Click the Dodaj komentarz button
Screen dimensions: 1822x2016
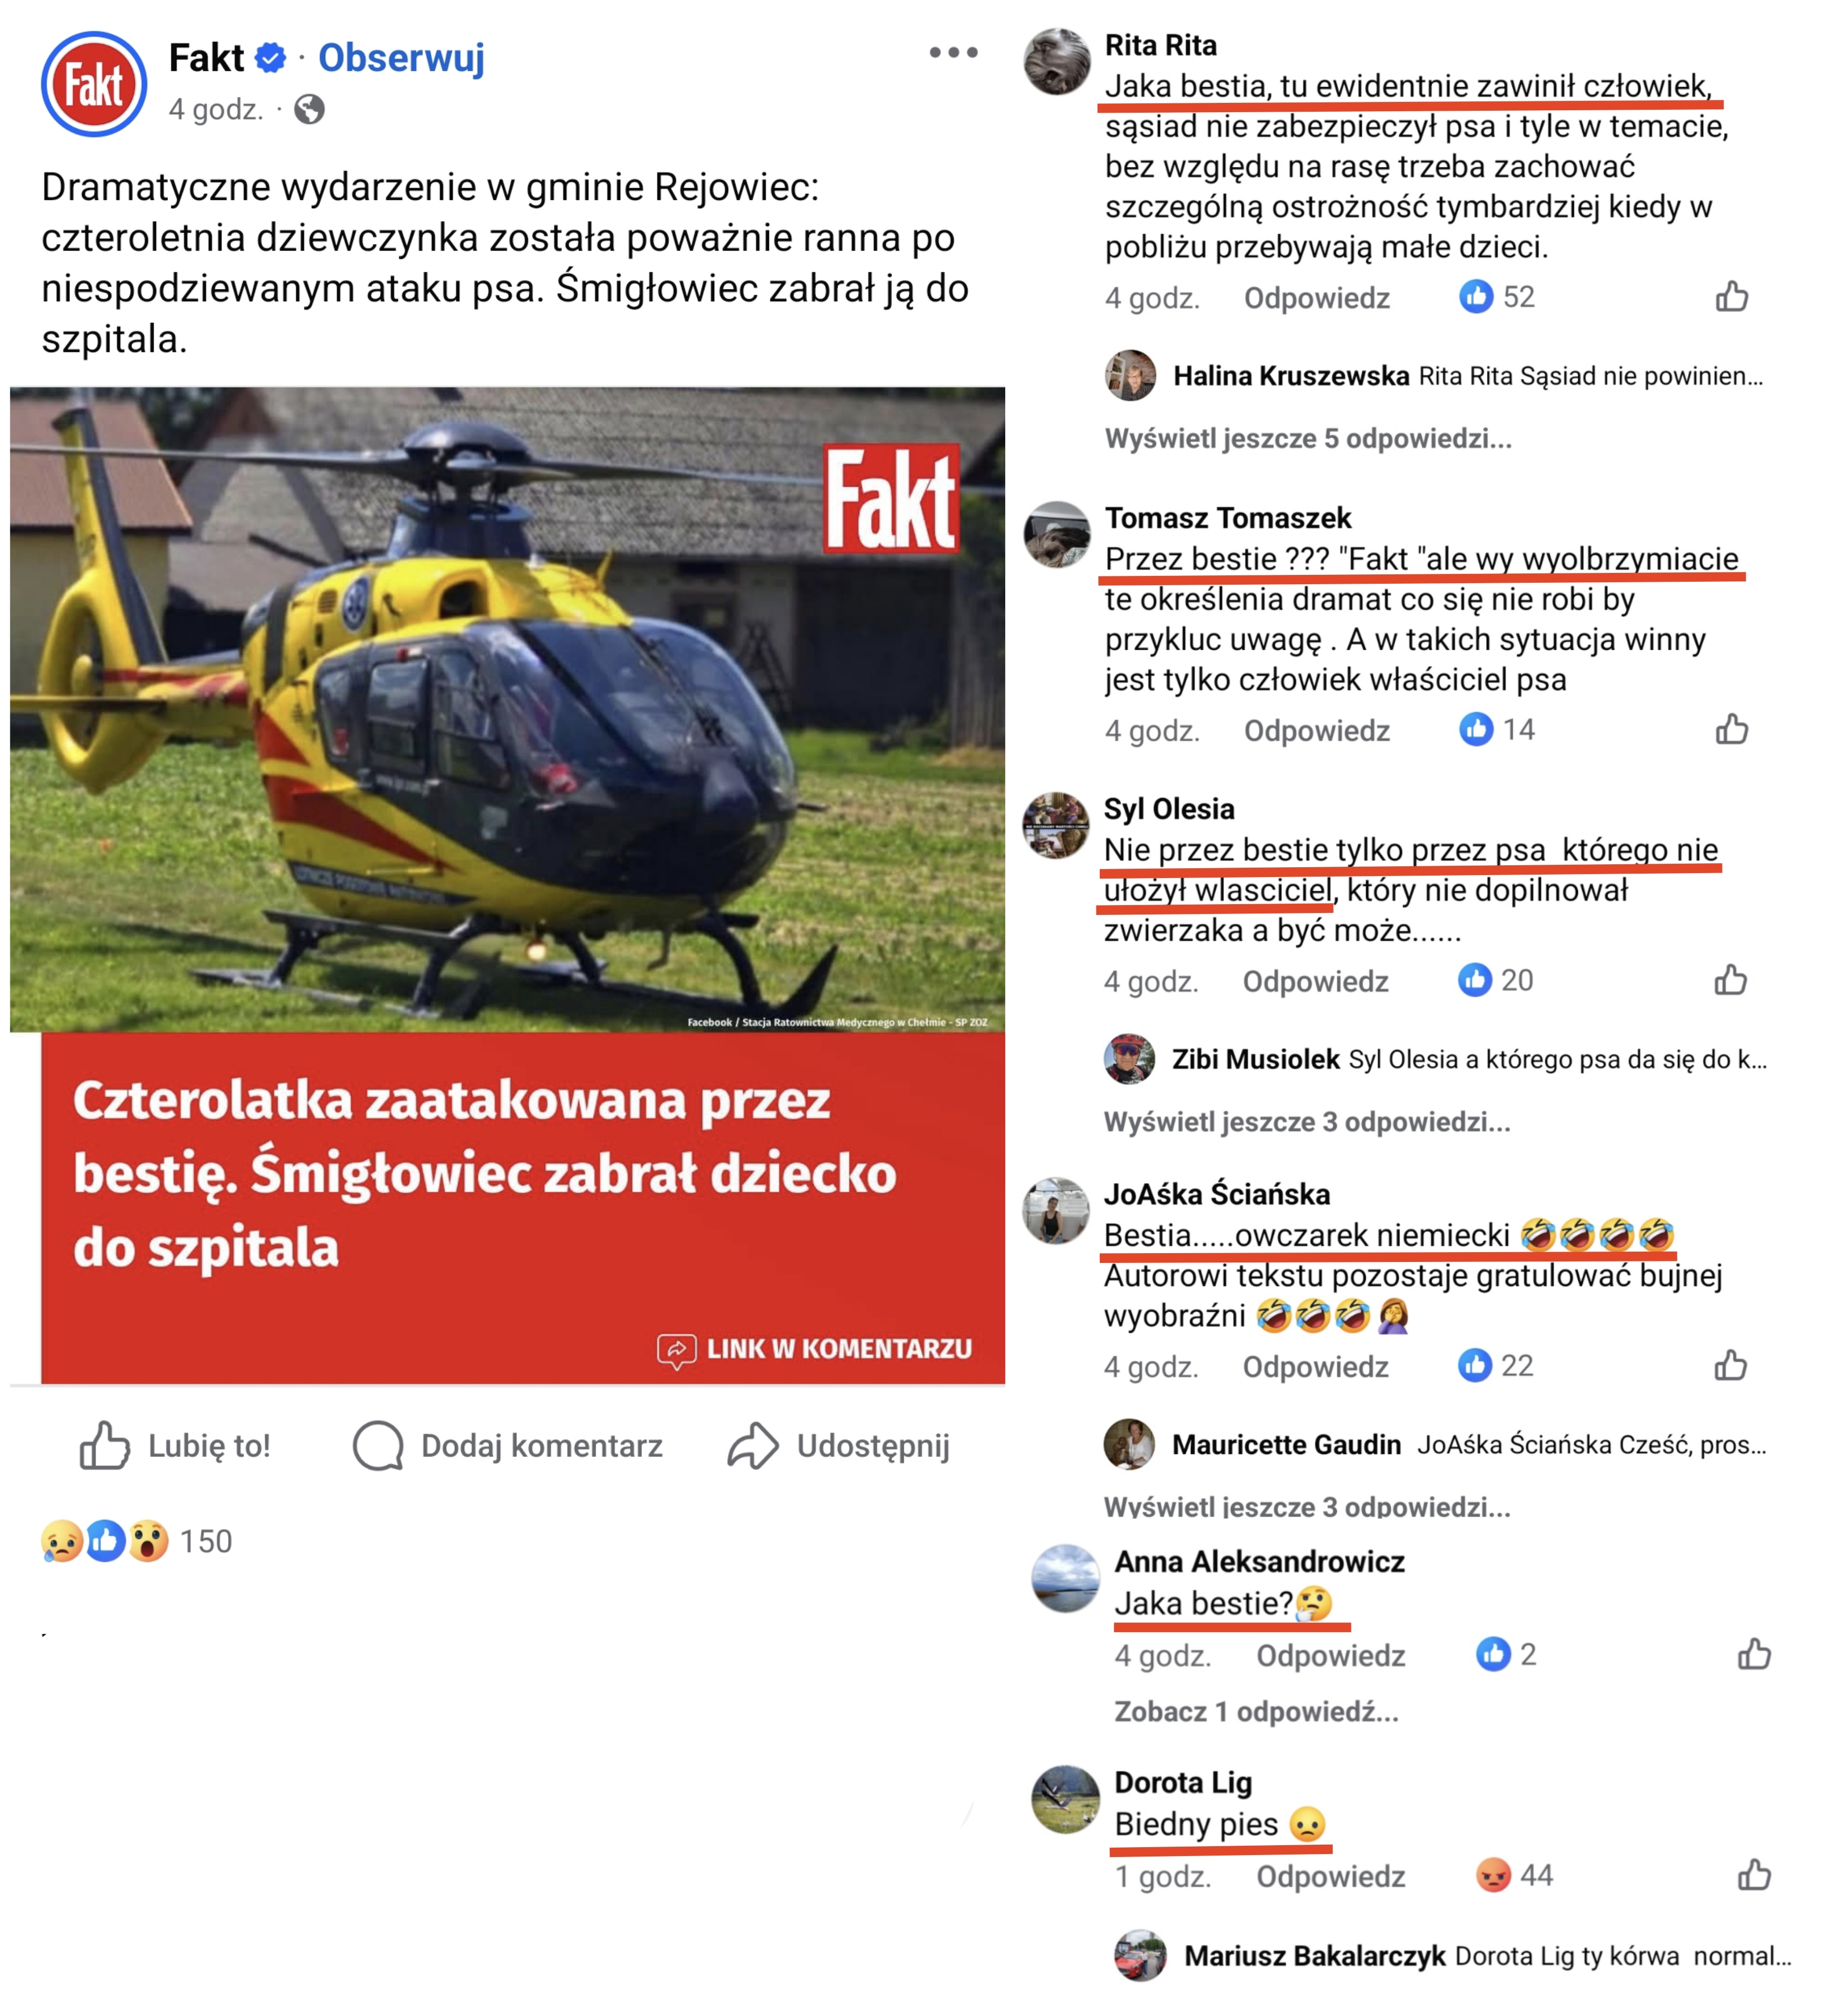508,1446
